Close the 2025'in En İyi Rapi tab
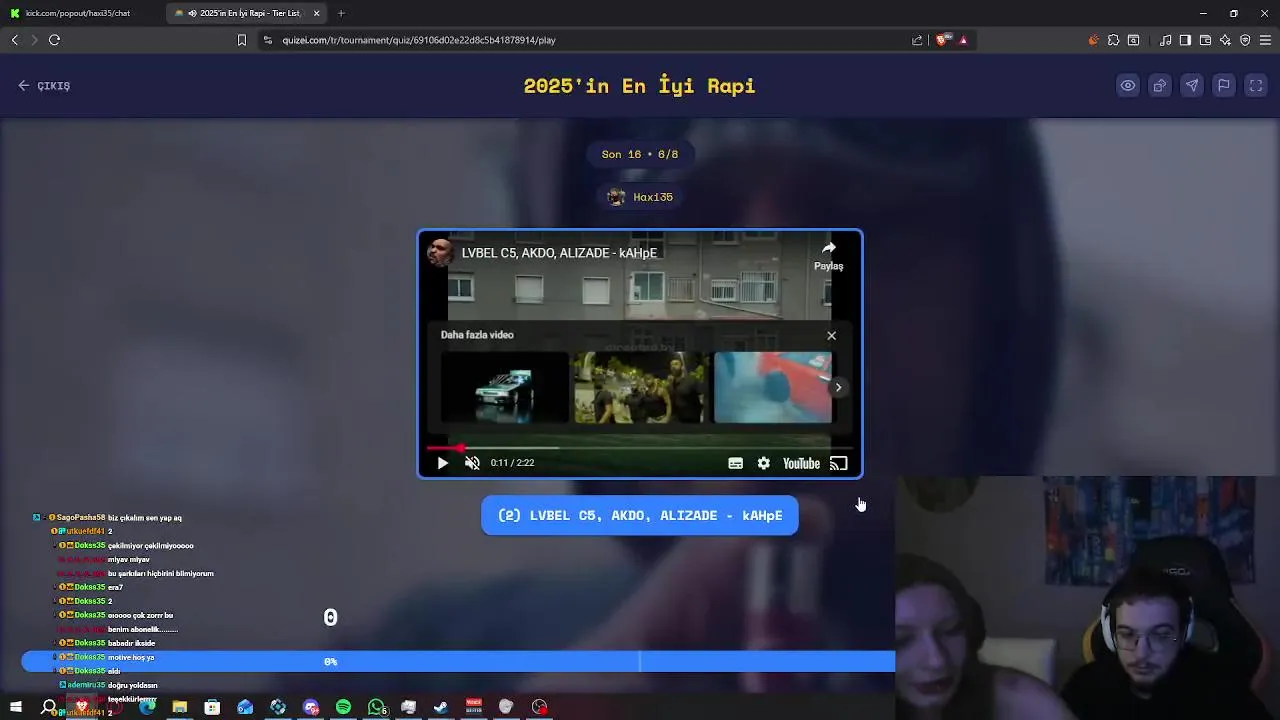 click(x=317, y=13)
